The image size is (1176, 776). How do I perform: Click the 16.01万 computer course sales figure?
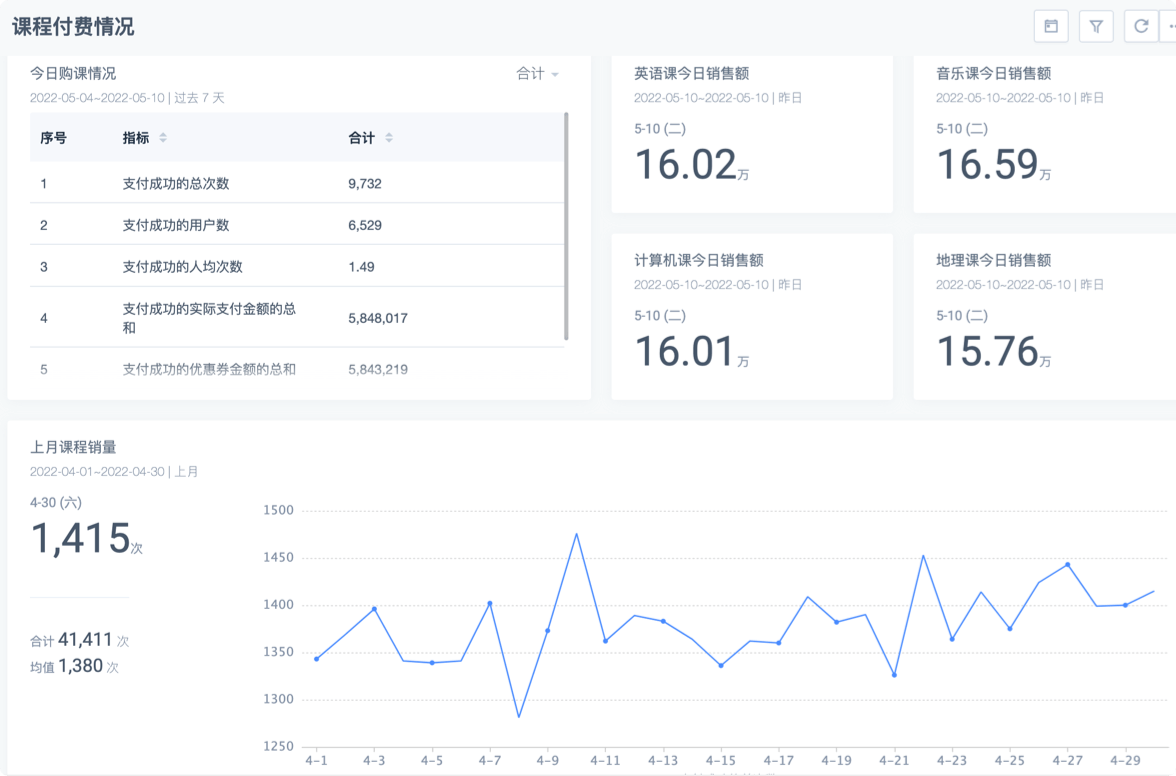point(692,351)
